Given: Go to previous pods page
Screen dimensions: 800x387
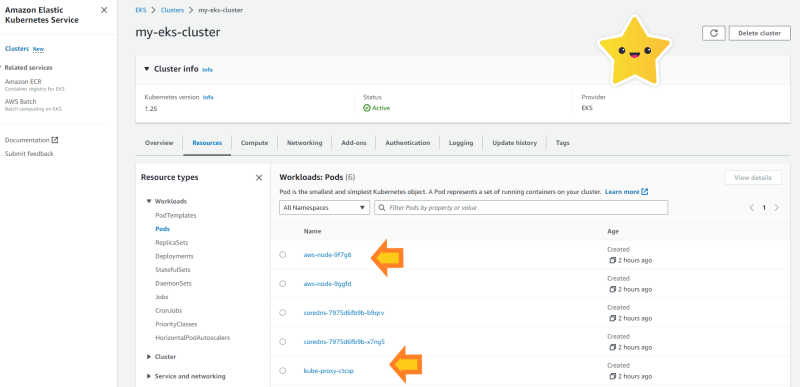Looking at the screenshot, I should [x=751, y=208].
